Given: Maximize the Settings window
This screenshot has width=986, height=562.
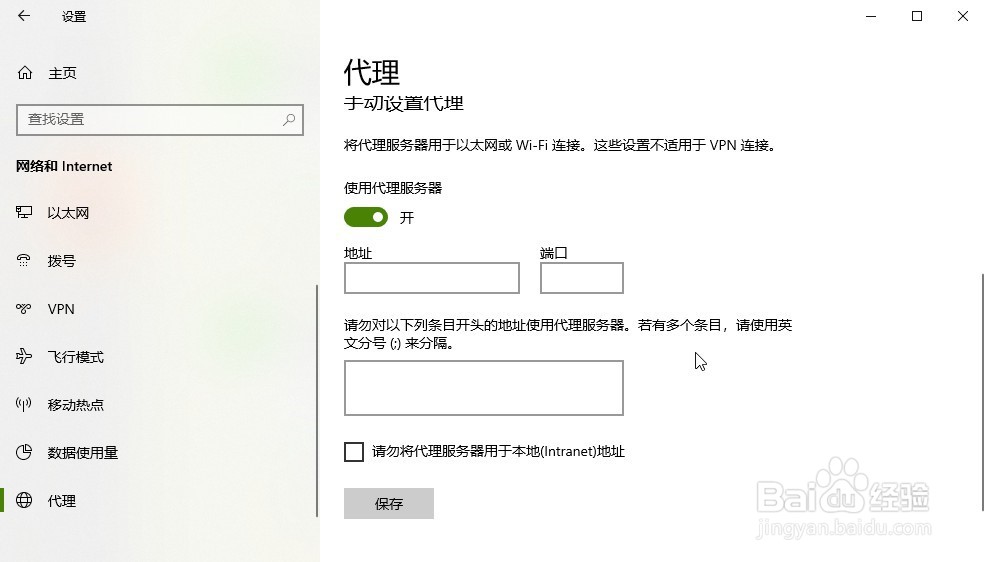Looking at the screenshot, I should click(917, 16).
